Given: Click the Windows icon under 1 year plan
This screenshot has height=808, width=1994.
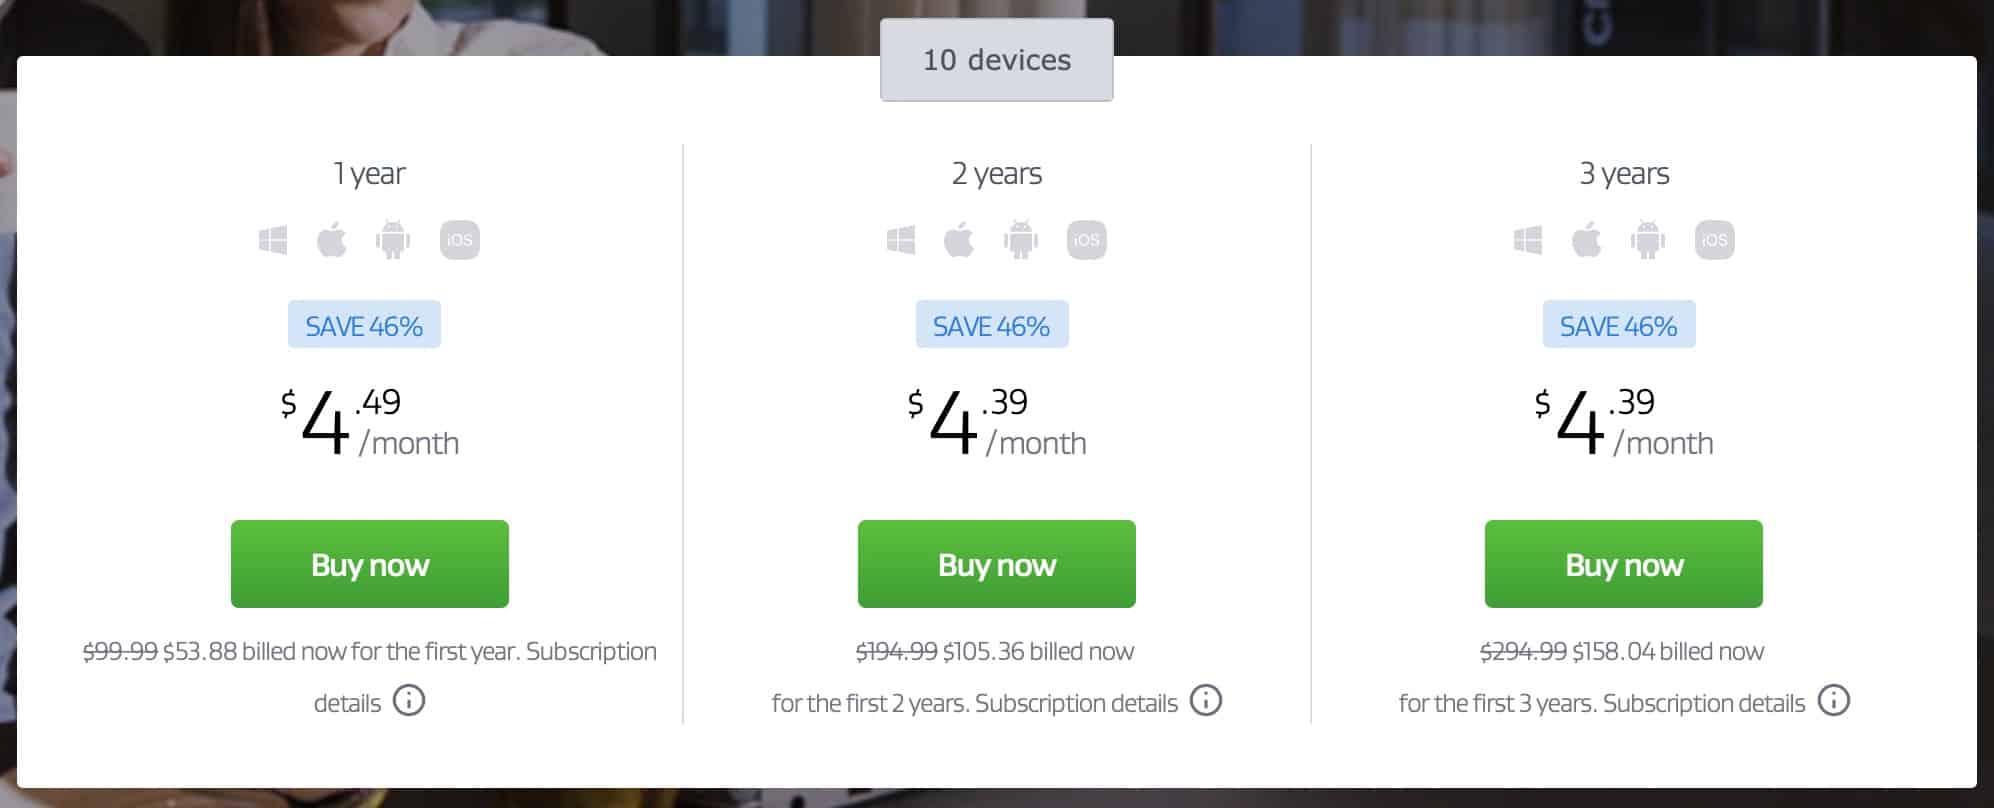Looking at the screenshot, I should (x=273, y=240).
